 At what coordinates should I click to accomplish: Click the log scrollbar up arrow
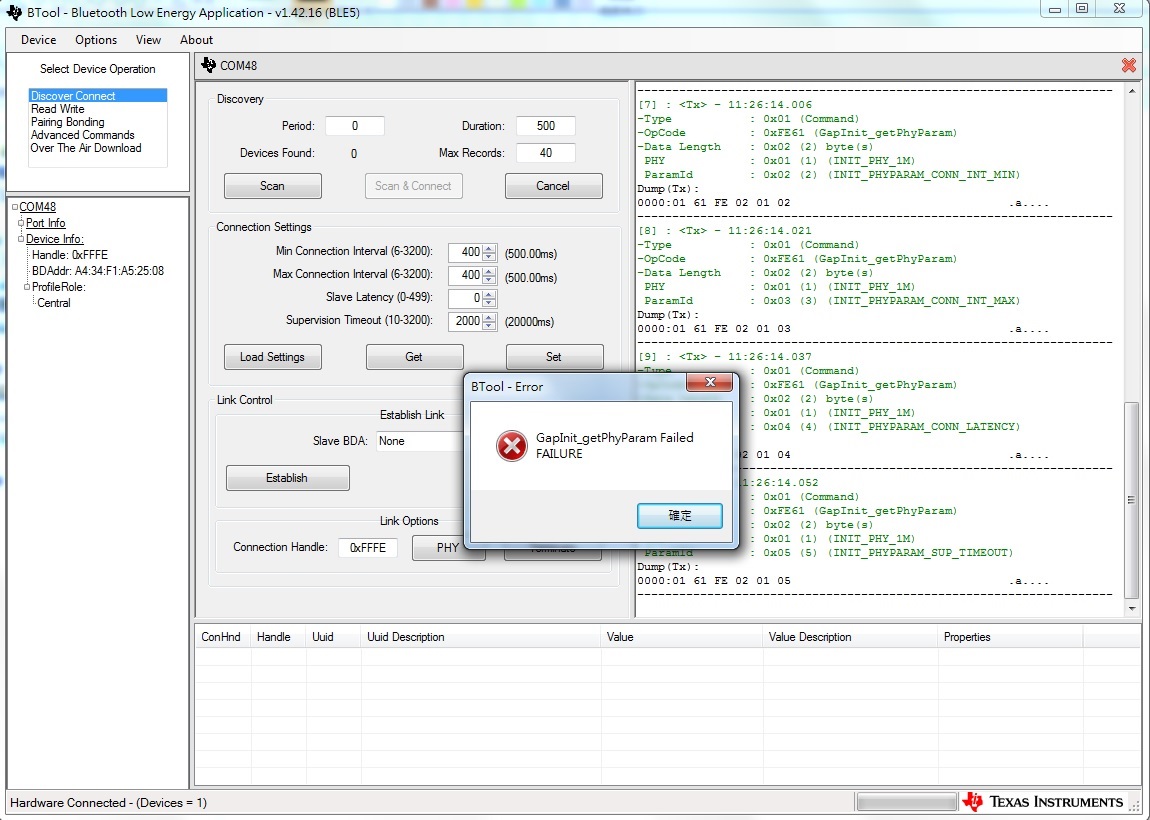(x=1132, y=92)
